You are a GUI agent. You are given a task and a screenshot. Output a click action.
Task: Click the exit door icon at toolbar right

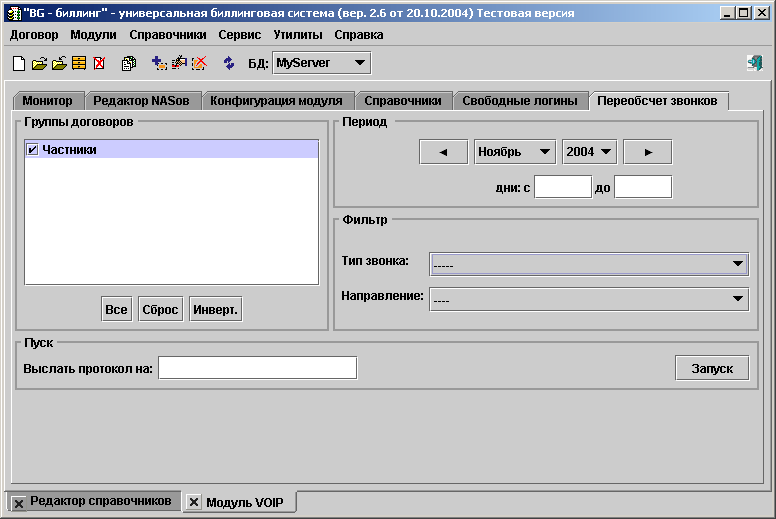755,63
